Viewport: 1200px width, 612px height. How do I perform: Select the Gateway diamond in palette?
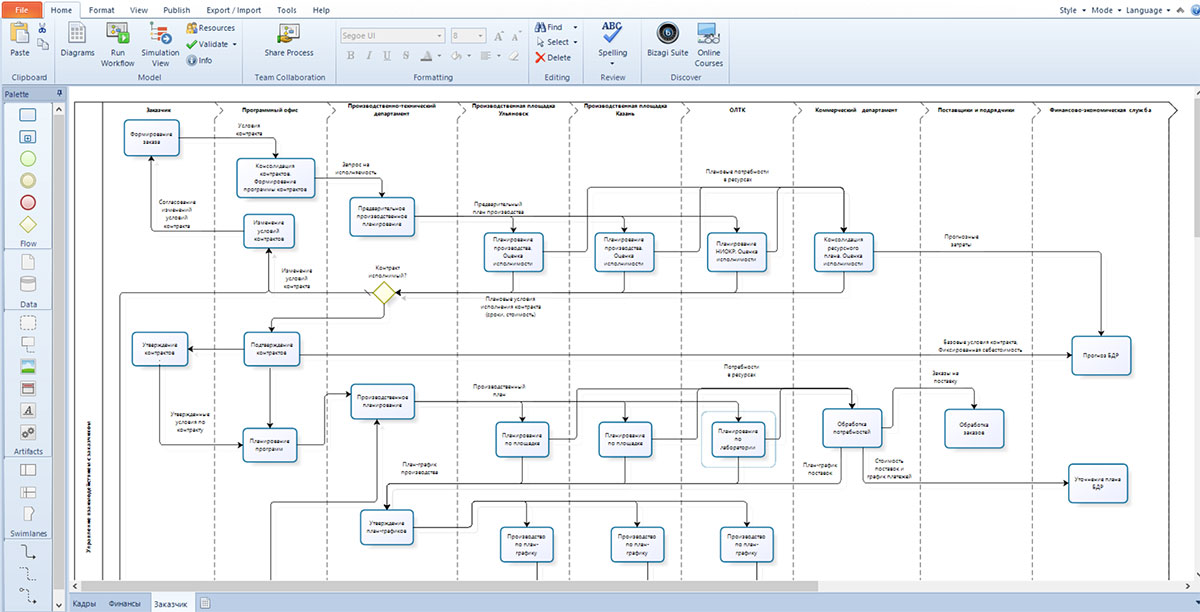tap(28, 224)
